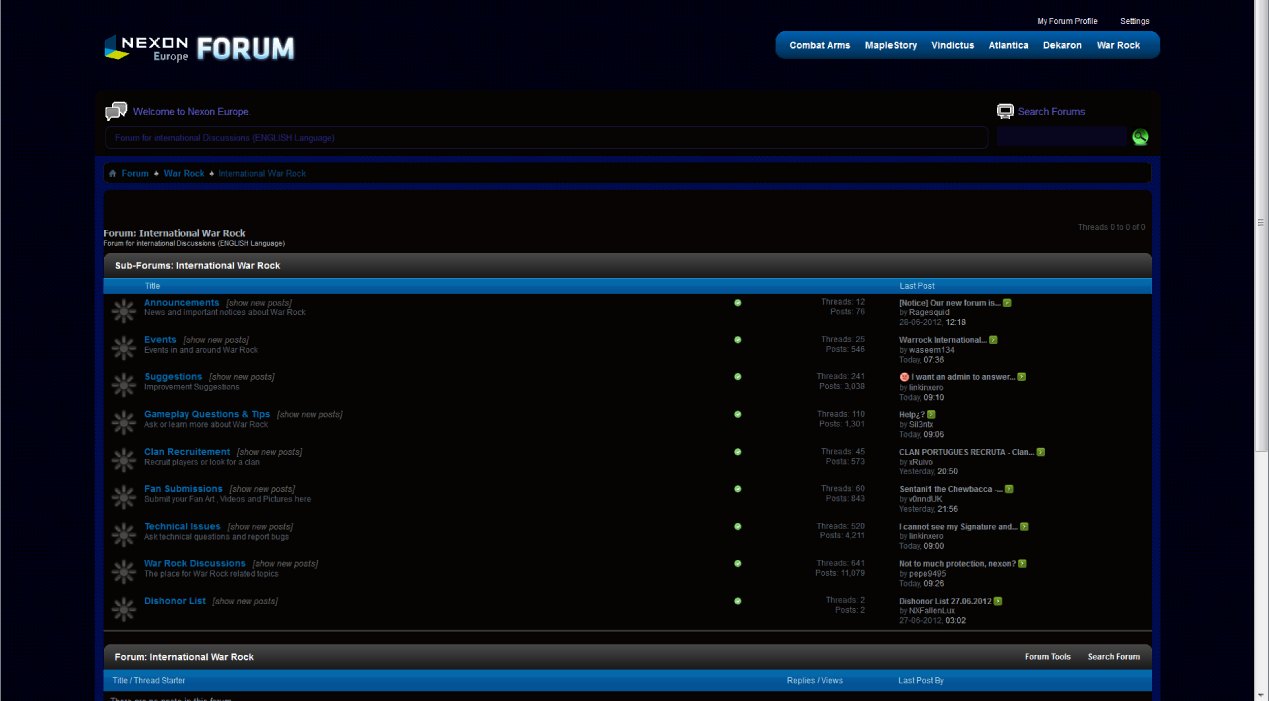The width and height of the screenshot is (1269, 701).
Task: Click the Welcome to Nexon Europe link
Action: click(190, 112)
